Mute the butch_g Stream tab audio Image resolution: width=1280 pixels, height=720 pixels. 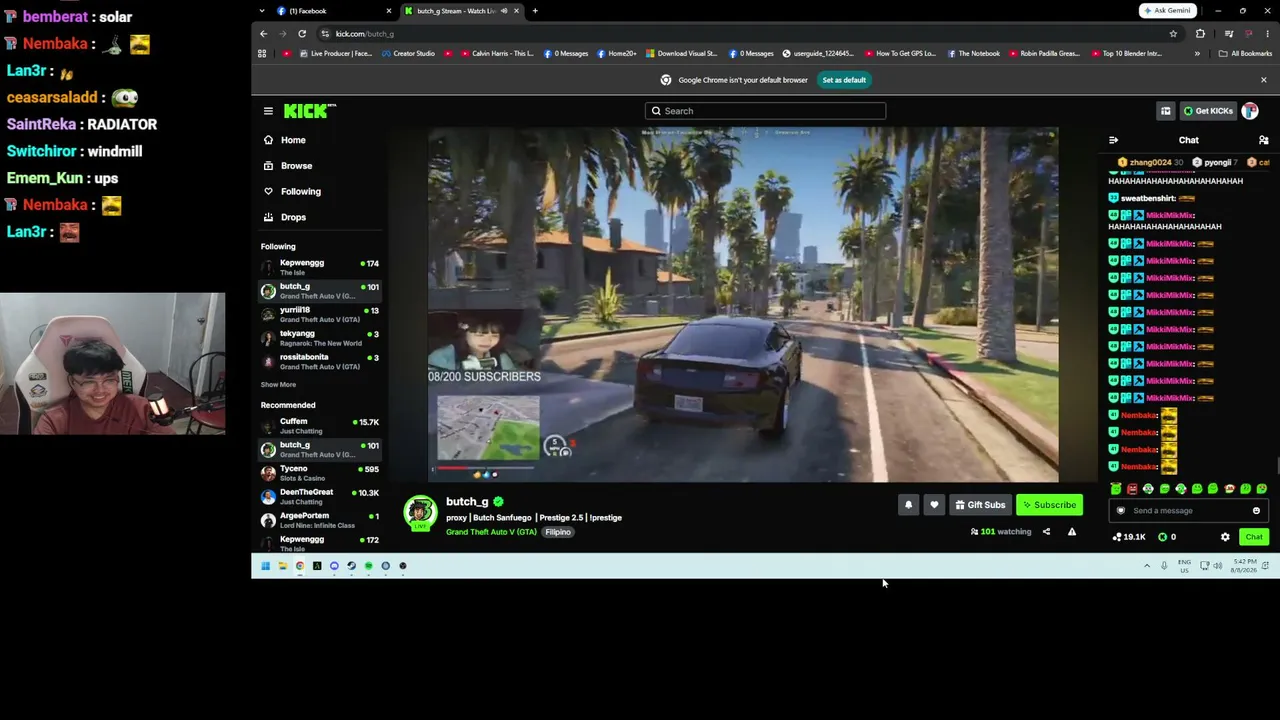pos(503,11)
